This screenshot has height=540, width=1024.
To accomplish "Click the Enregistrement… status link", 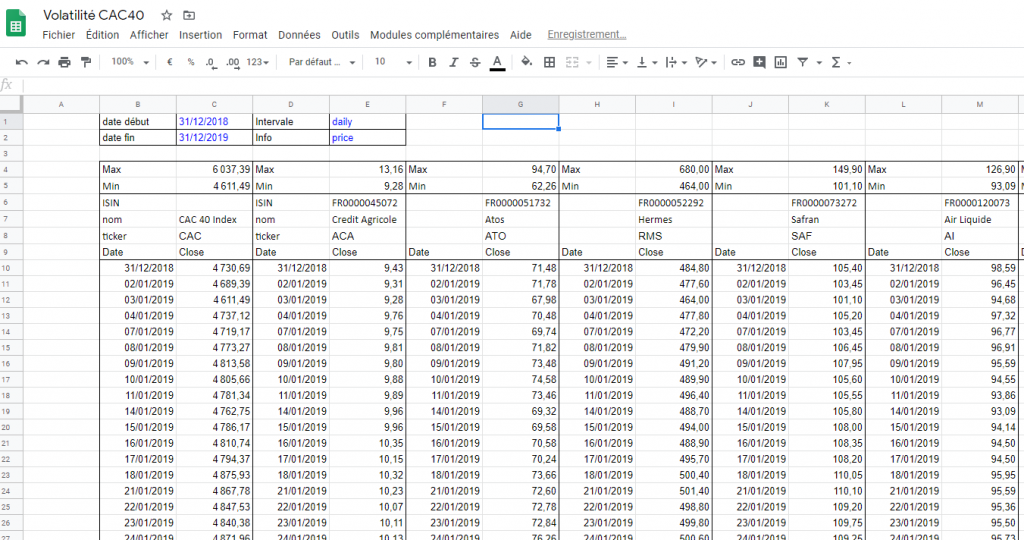I will pyautogui.click(x=586, y=35).
